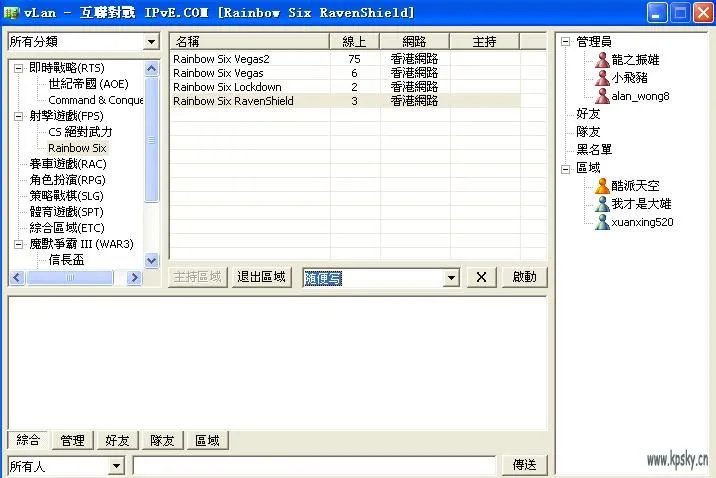
Task: Click the user icon beside xuanxing520
Action: coord(602,222)
